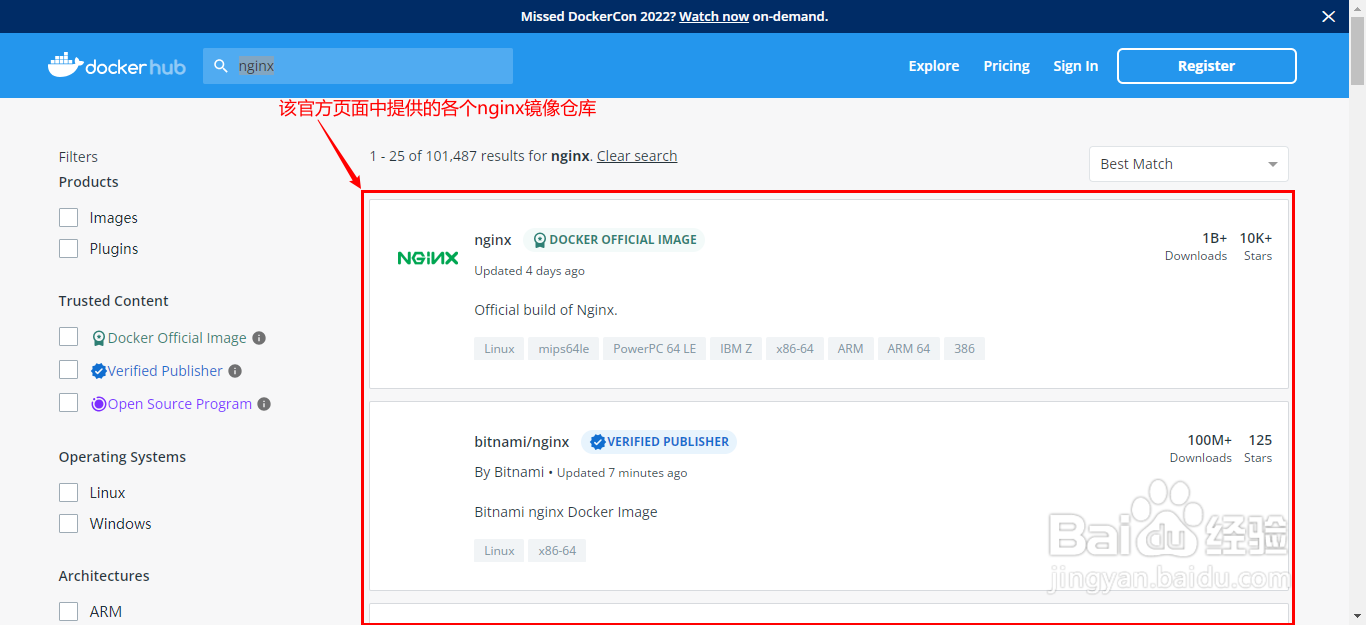Click the 'Updated 7 minutes ago' text
Image resolution: width=1366 pixels, height=625 pixels.
pos(622,473)
